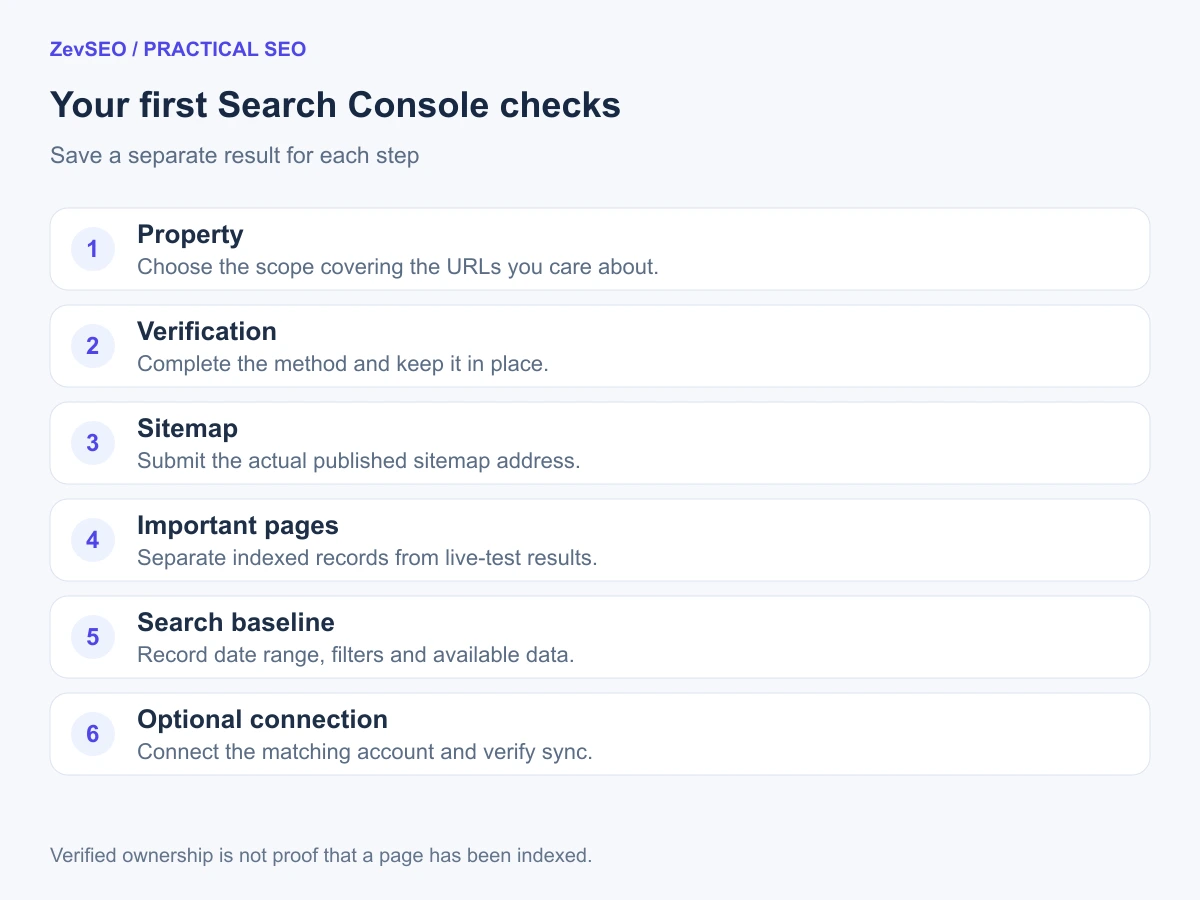
Task: Click 'Connect the matching account and verify sync'
Action: tap(365, 752)
